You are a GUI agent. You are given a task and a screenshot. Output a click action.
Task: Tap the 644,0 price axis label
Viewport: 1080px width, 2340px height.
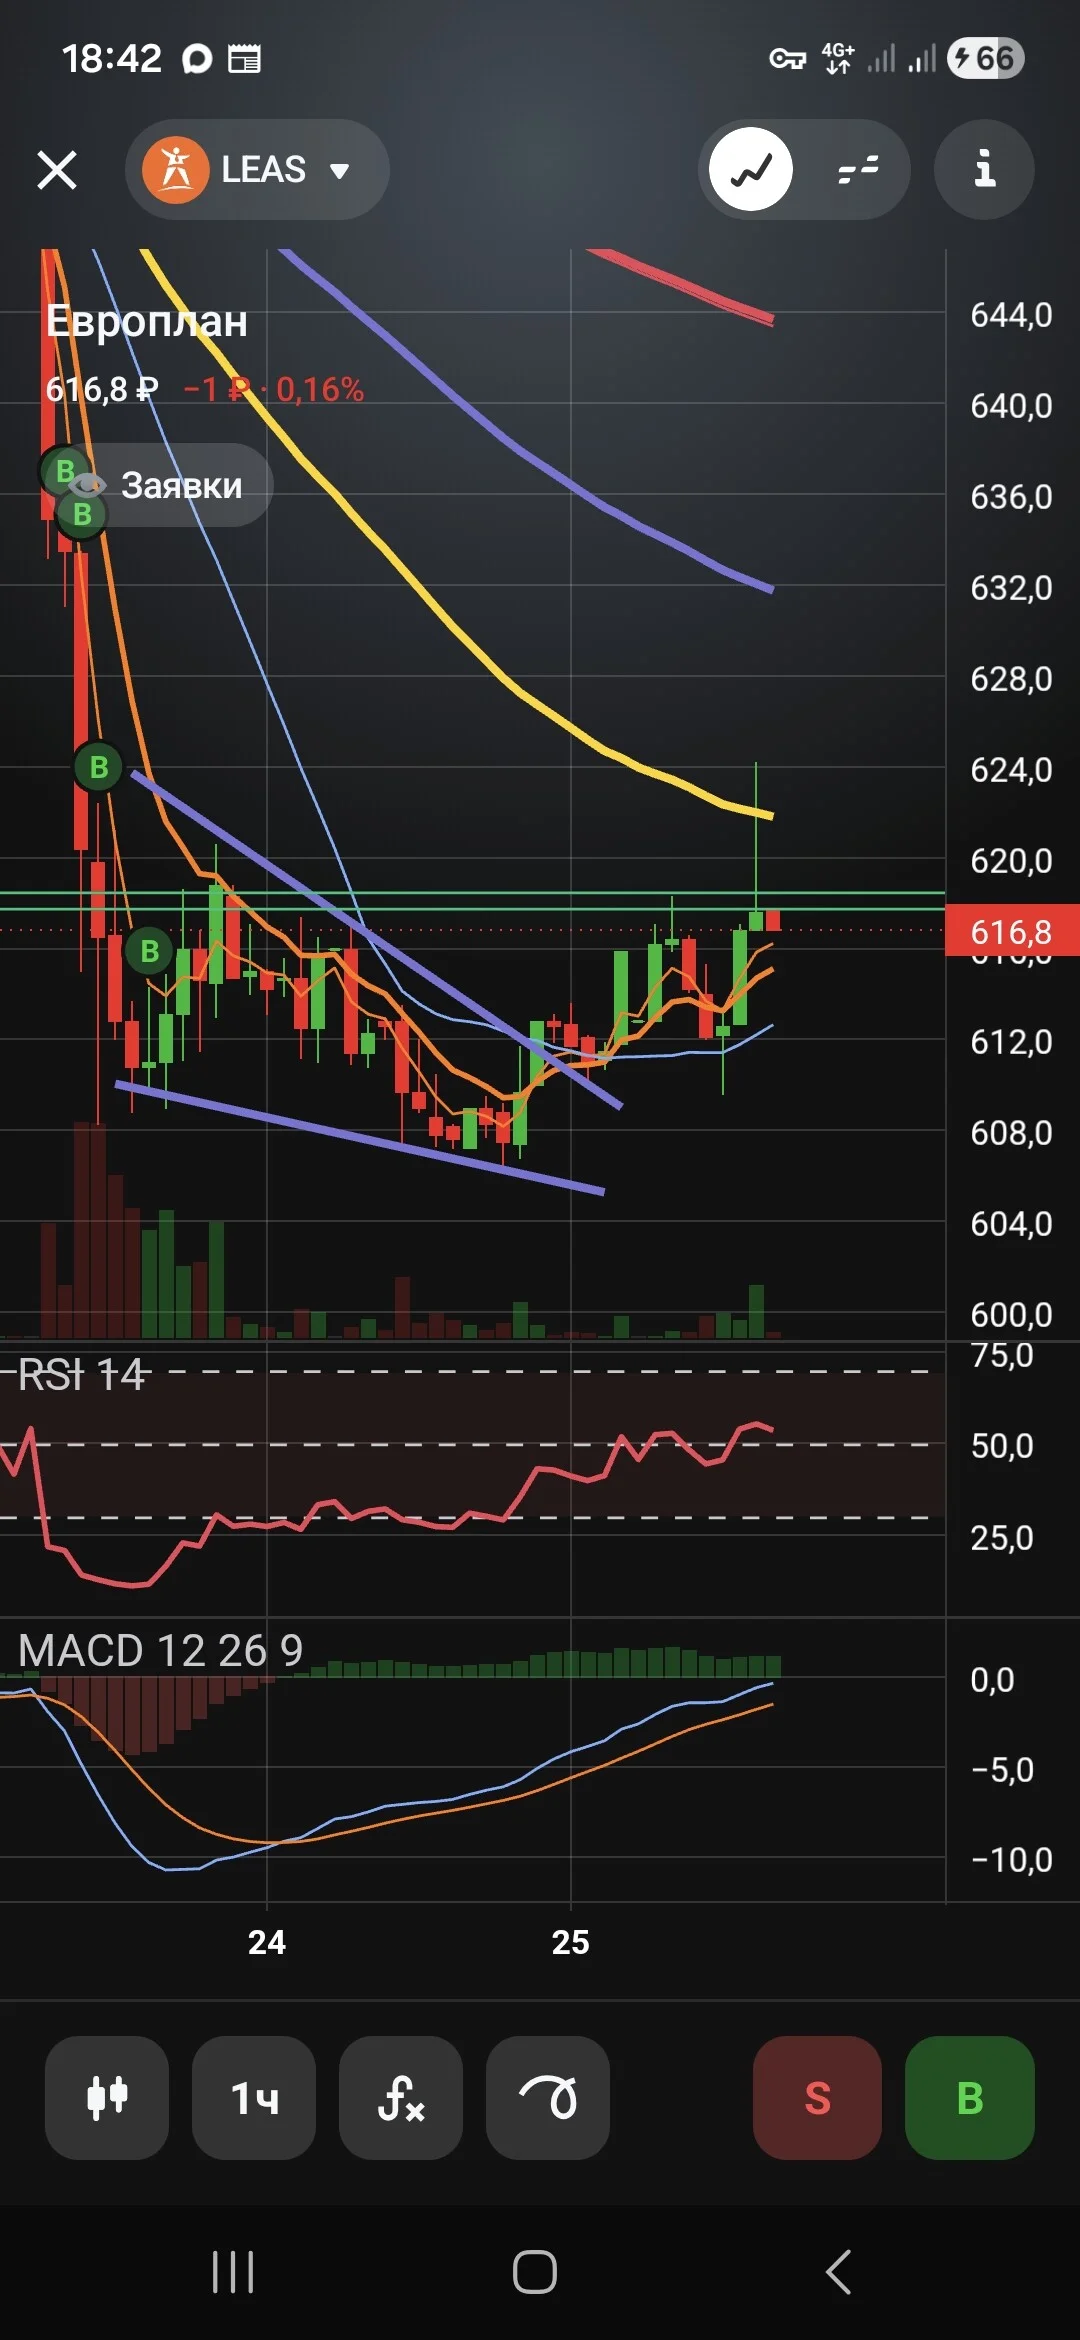click(1011, 315)
